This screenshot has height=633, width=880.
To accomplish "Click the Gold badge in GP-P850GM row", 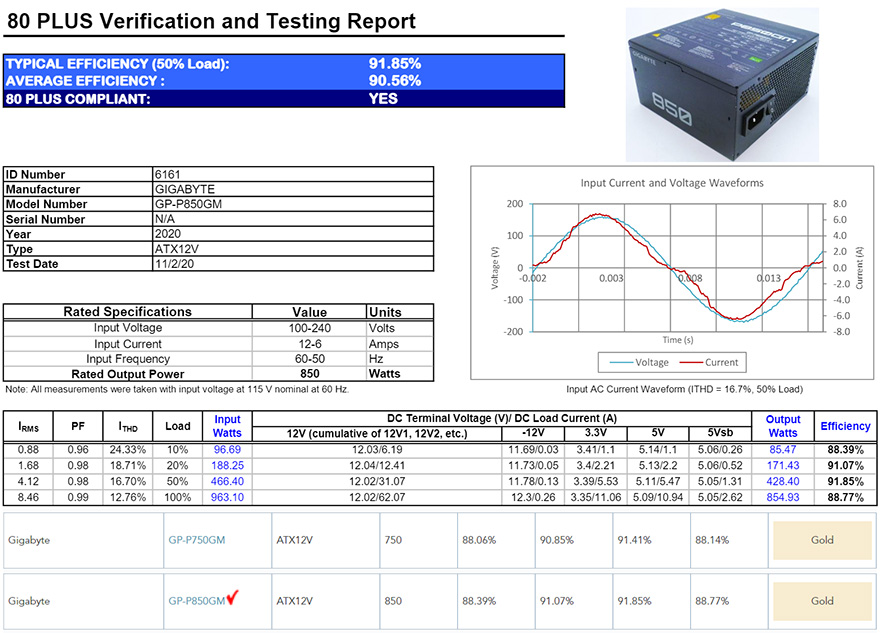I will 822,601.
